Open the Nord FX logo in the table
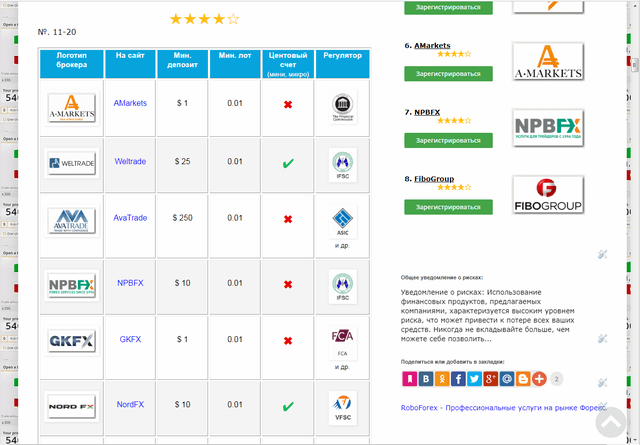The image size is (640, 445). click(x=71, y=406)
